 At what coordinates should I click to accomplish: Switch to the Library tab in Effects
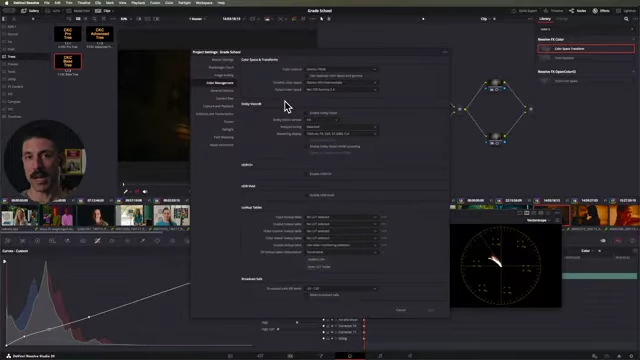tap(545, 19)
